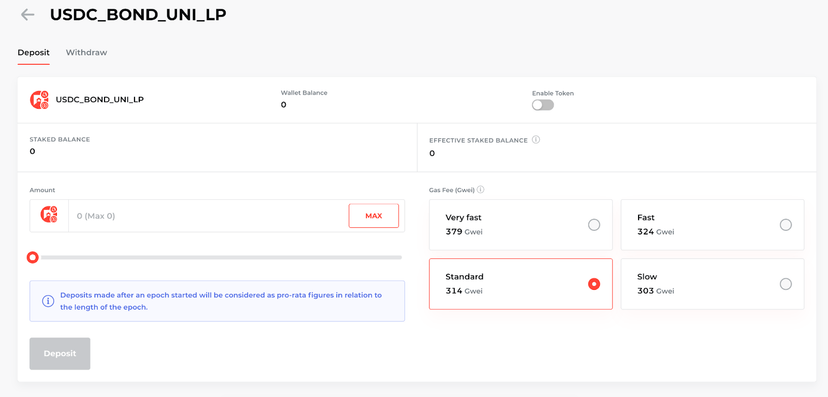Click the MAX button
Screen dimensions: 828x397
point(373,216)
